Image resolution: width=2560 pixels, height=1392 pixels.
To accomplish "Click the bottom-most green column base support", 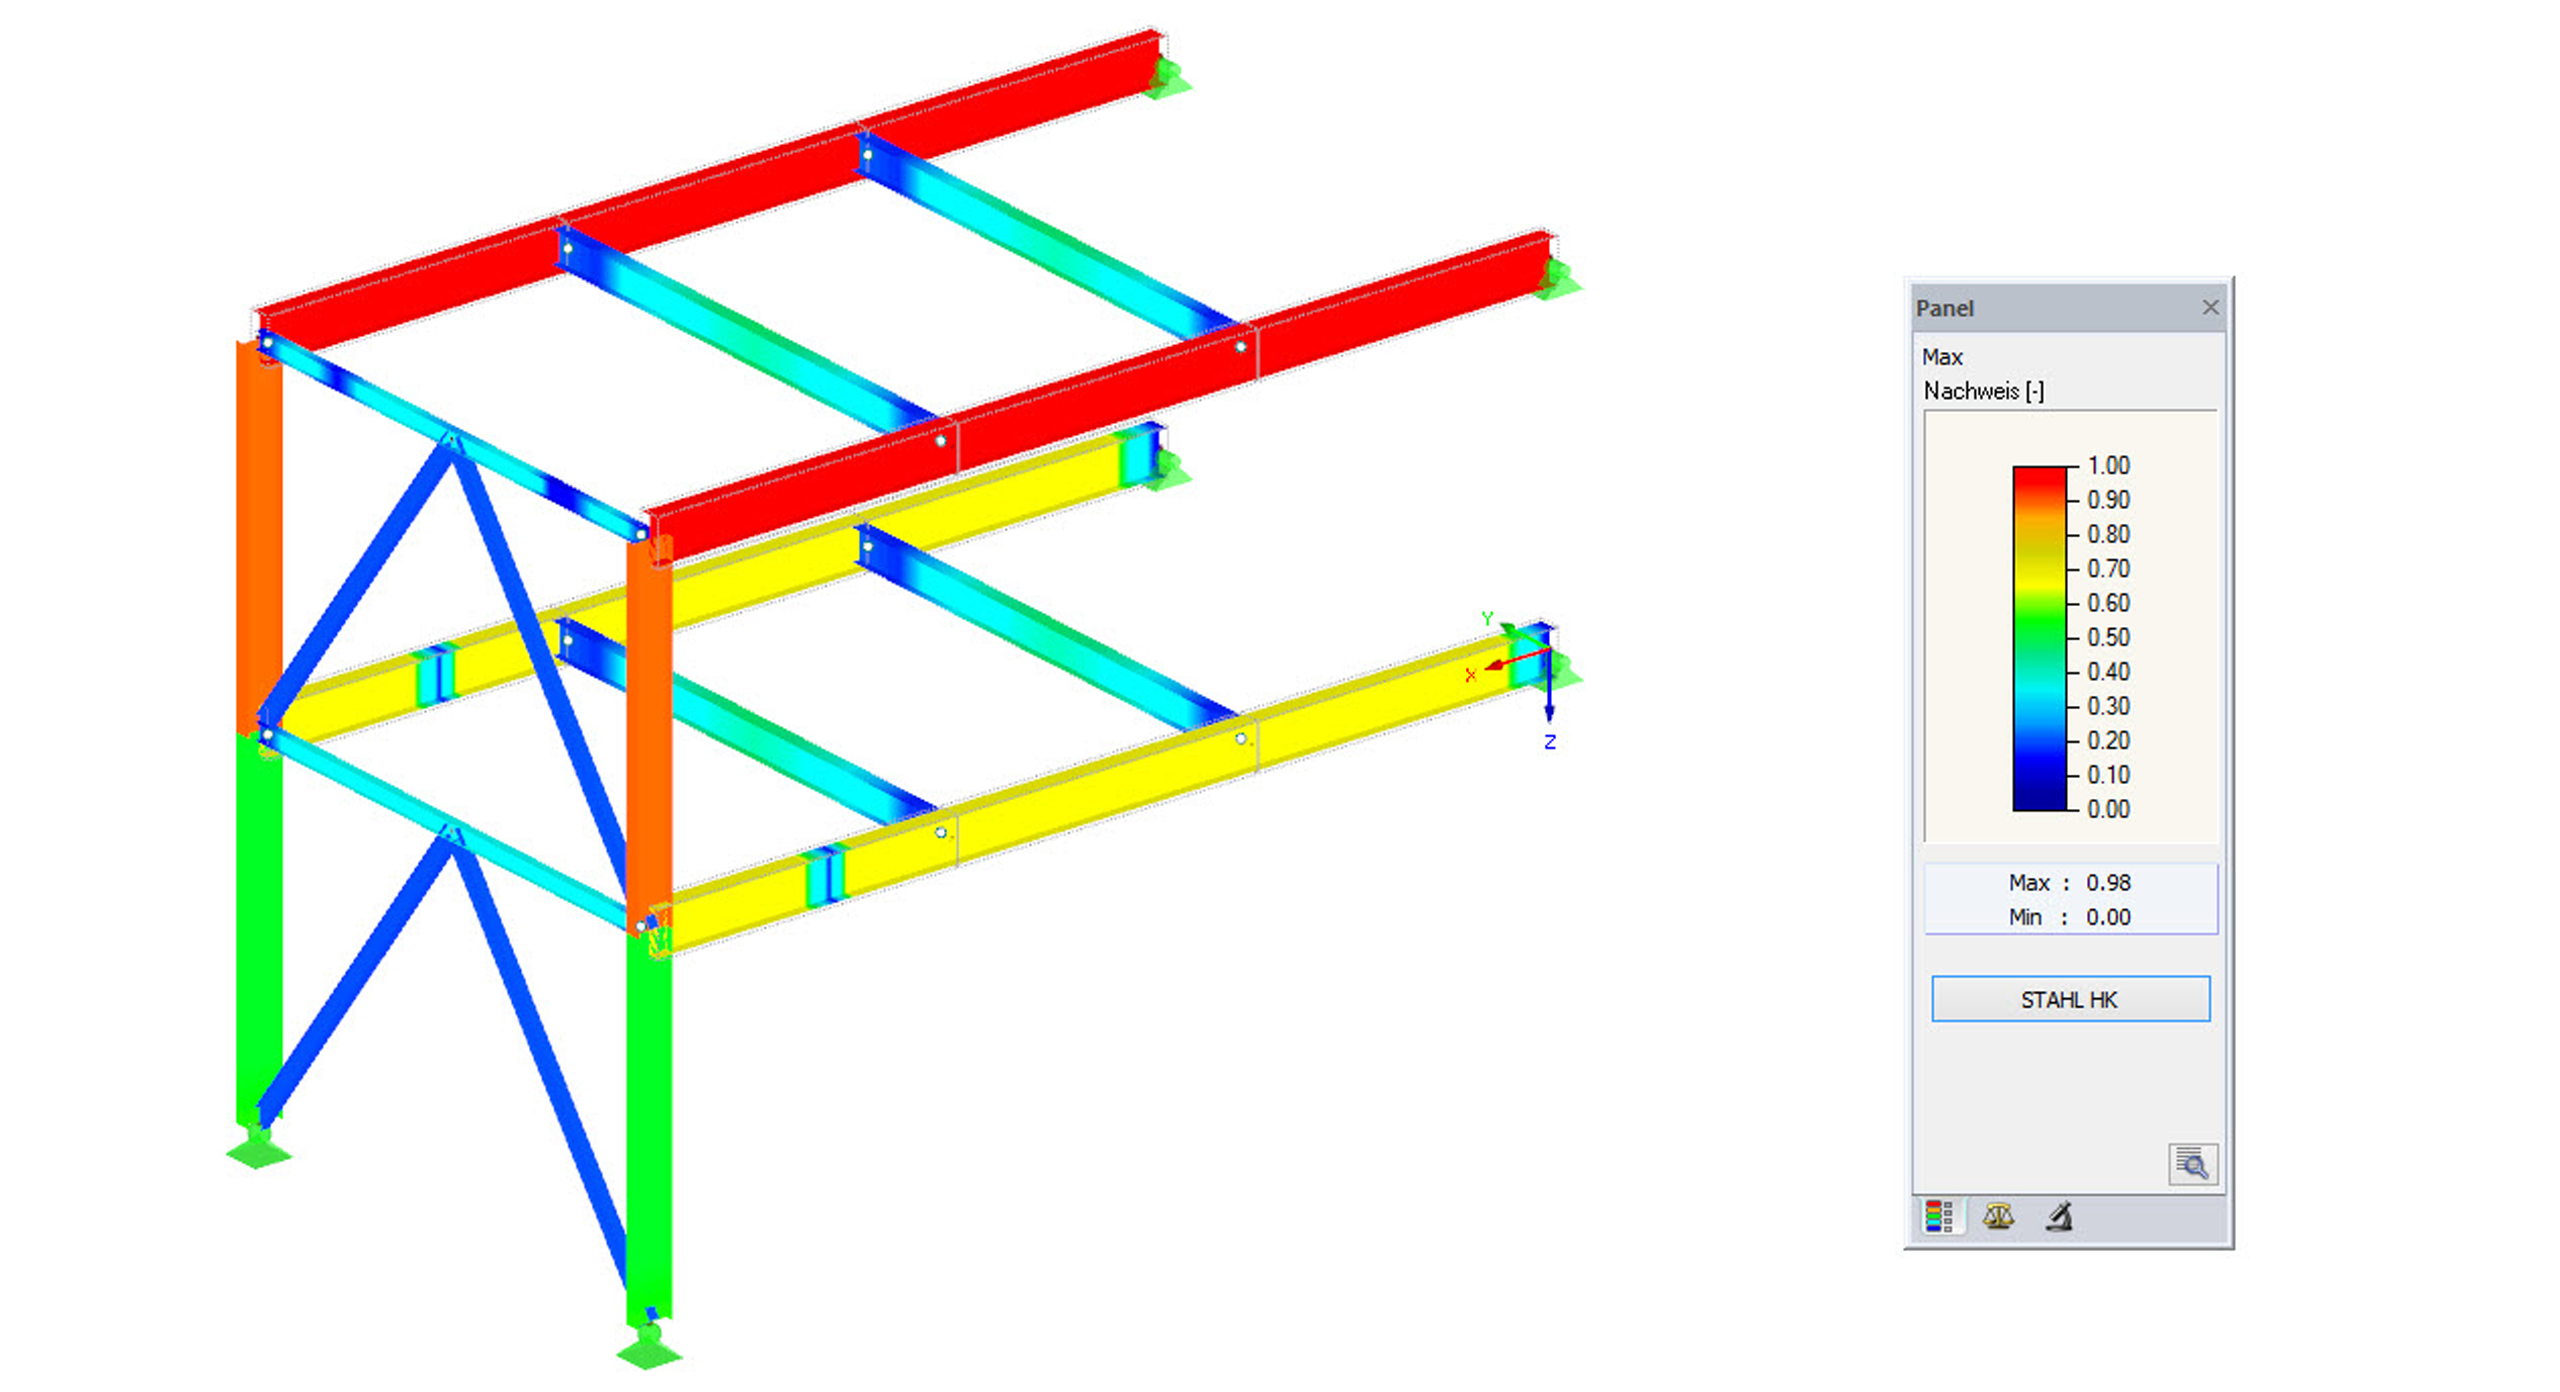I will (649, 1346).
